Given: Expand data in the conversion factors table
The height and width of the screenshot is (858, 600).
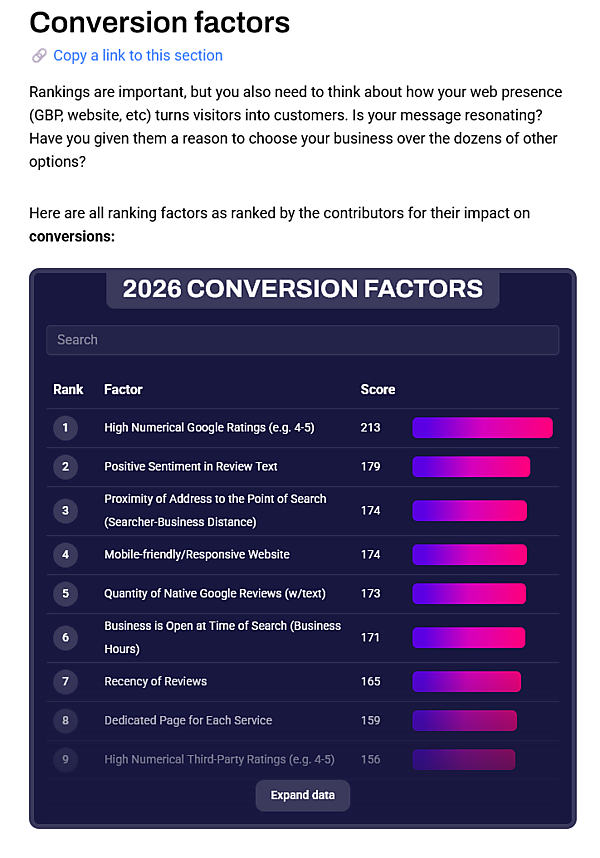Looking at the screenshot, I should (302, 796).
